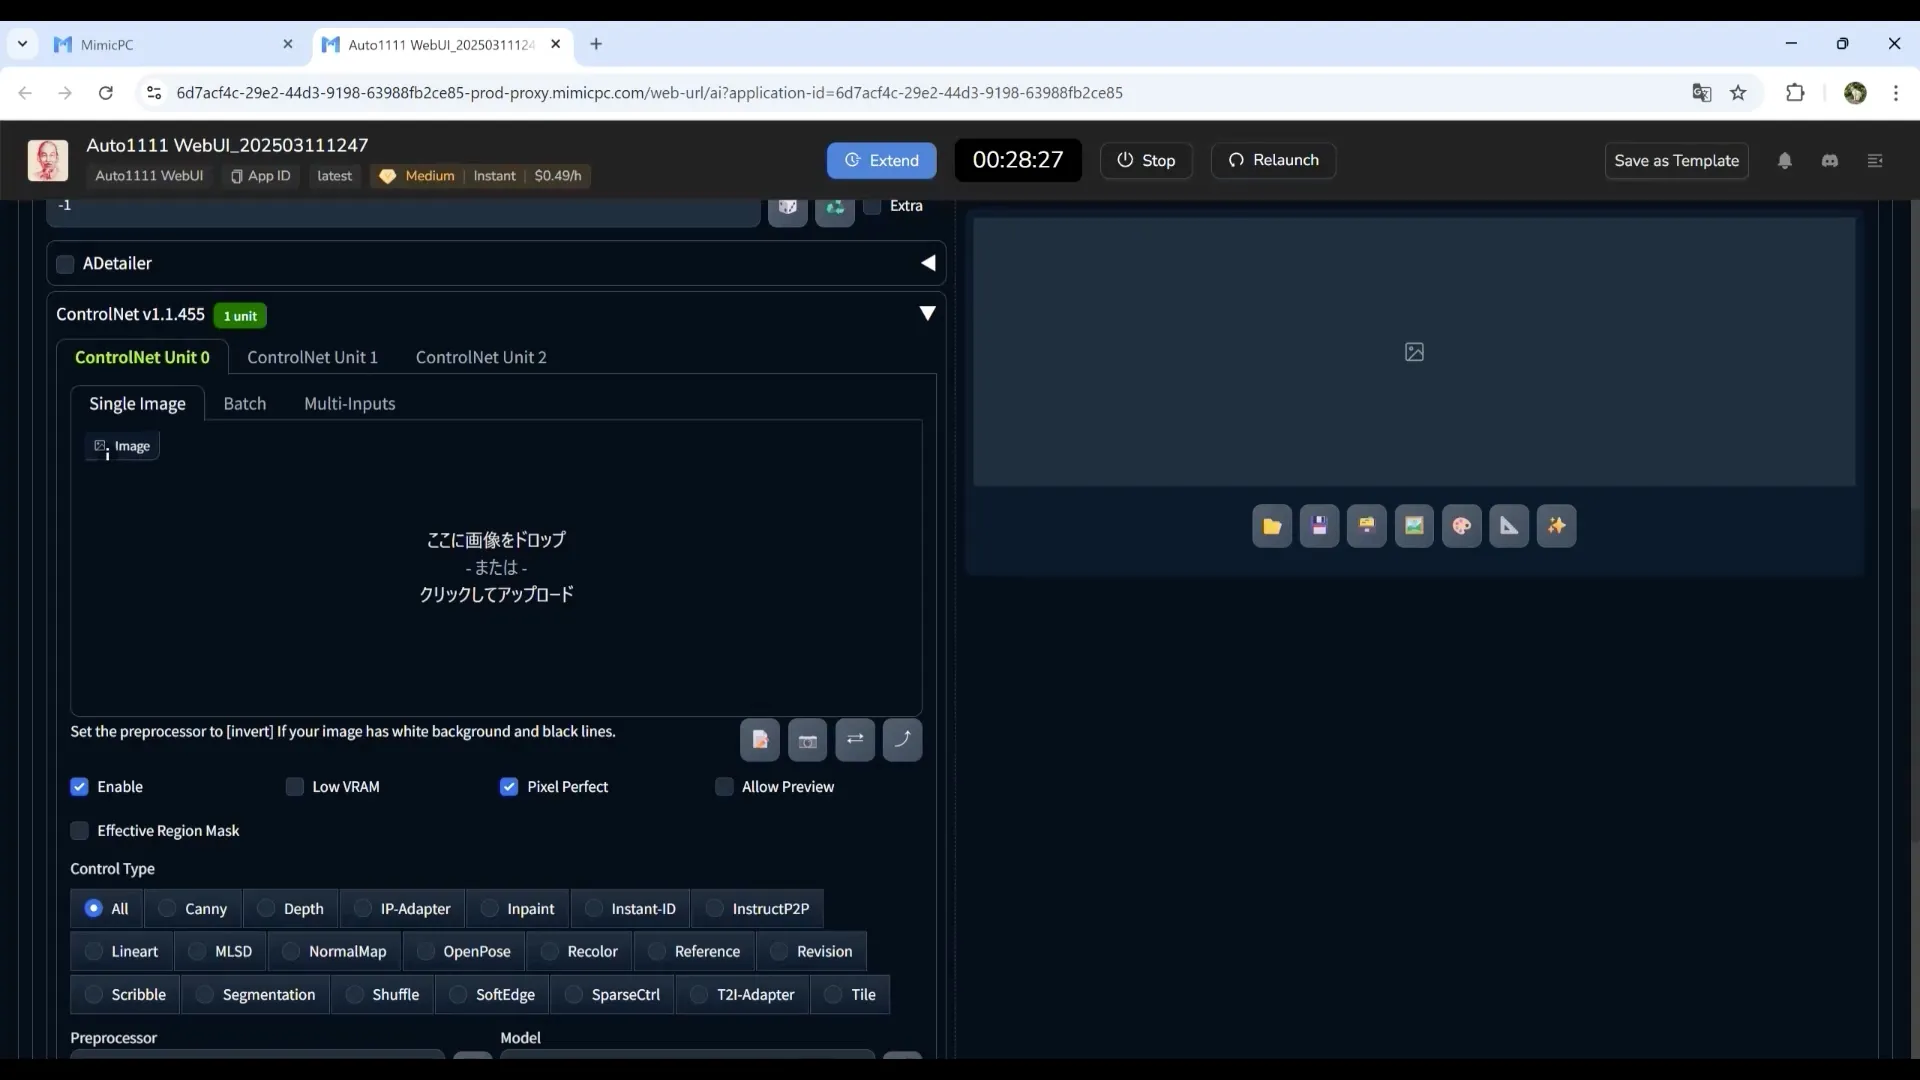Click the curved arrow send-dimensions icon
1920x1080 pixels.
(x=902, y=740)
